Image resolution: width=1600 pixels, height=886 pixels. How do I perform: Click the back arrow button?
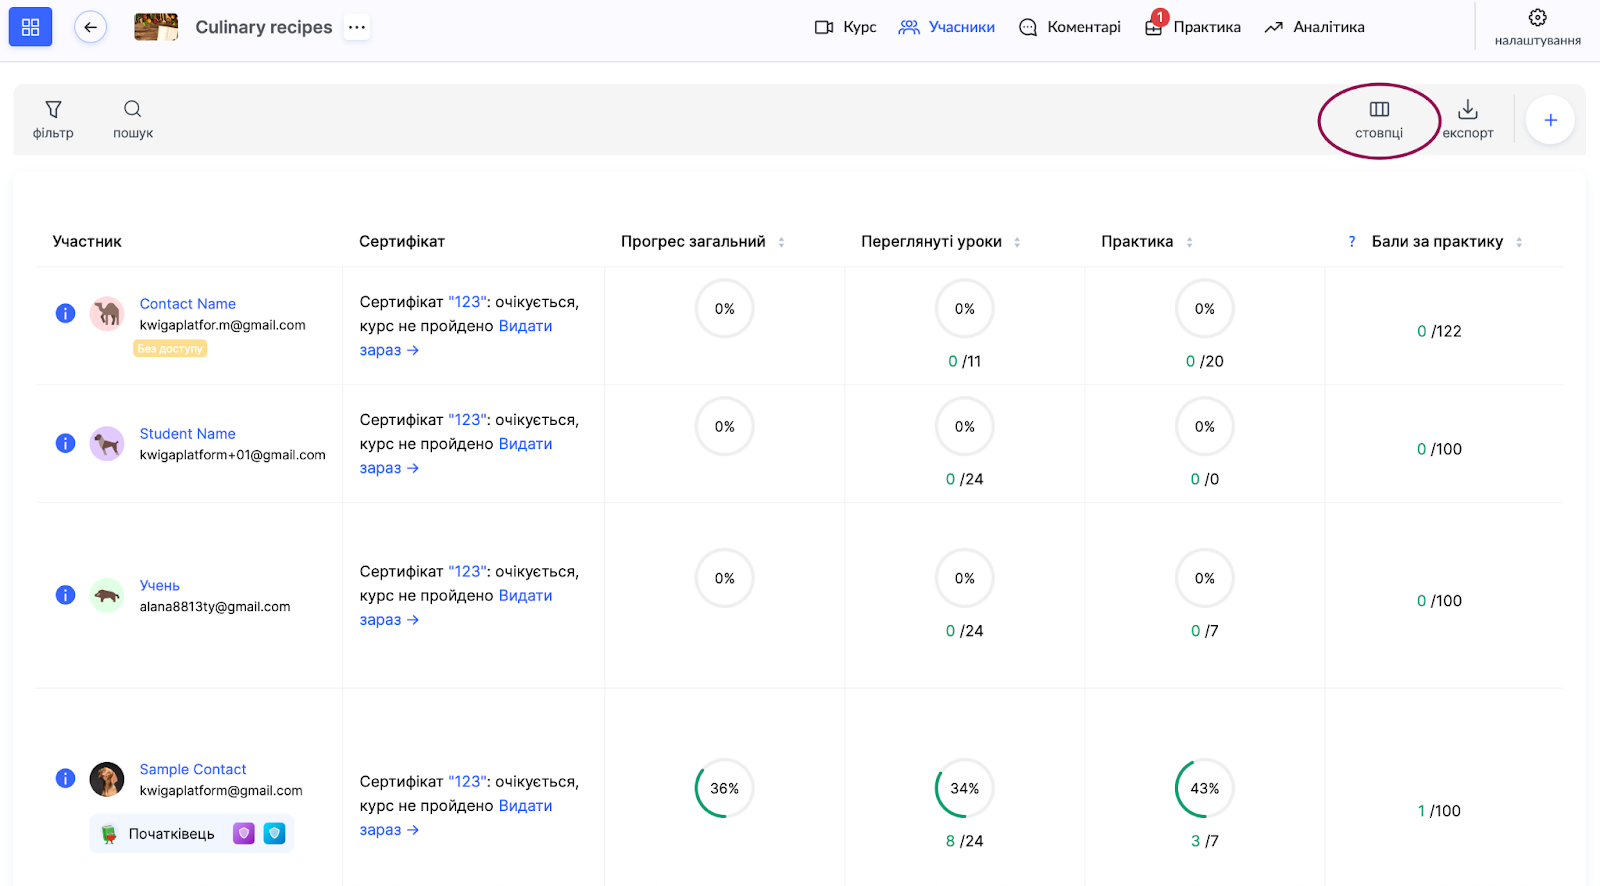[x=91, y=27]
